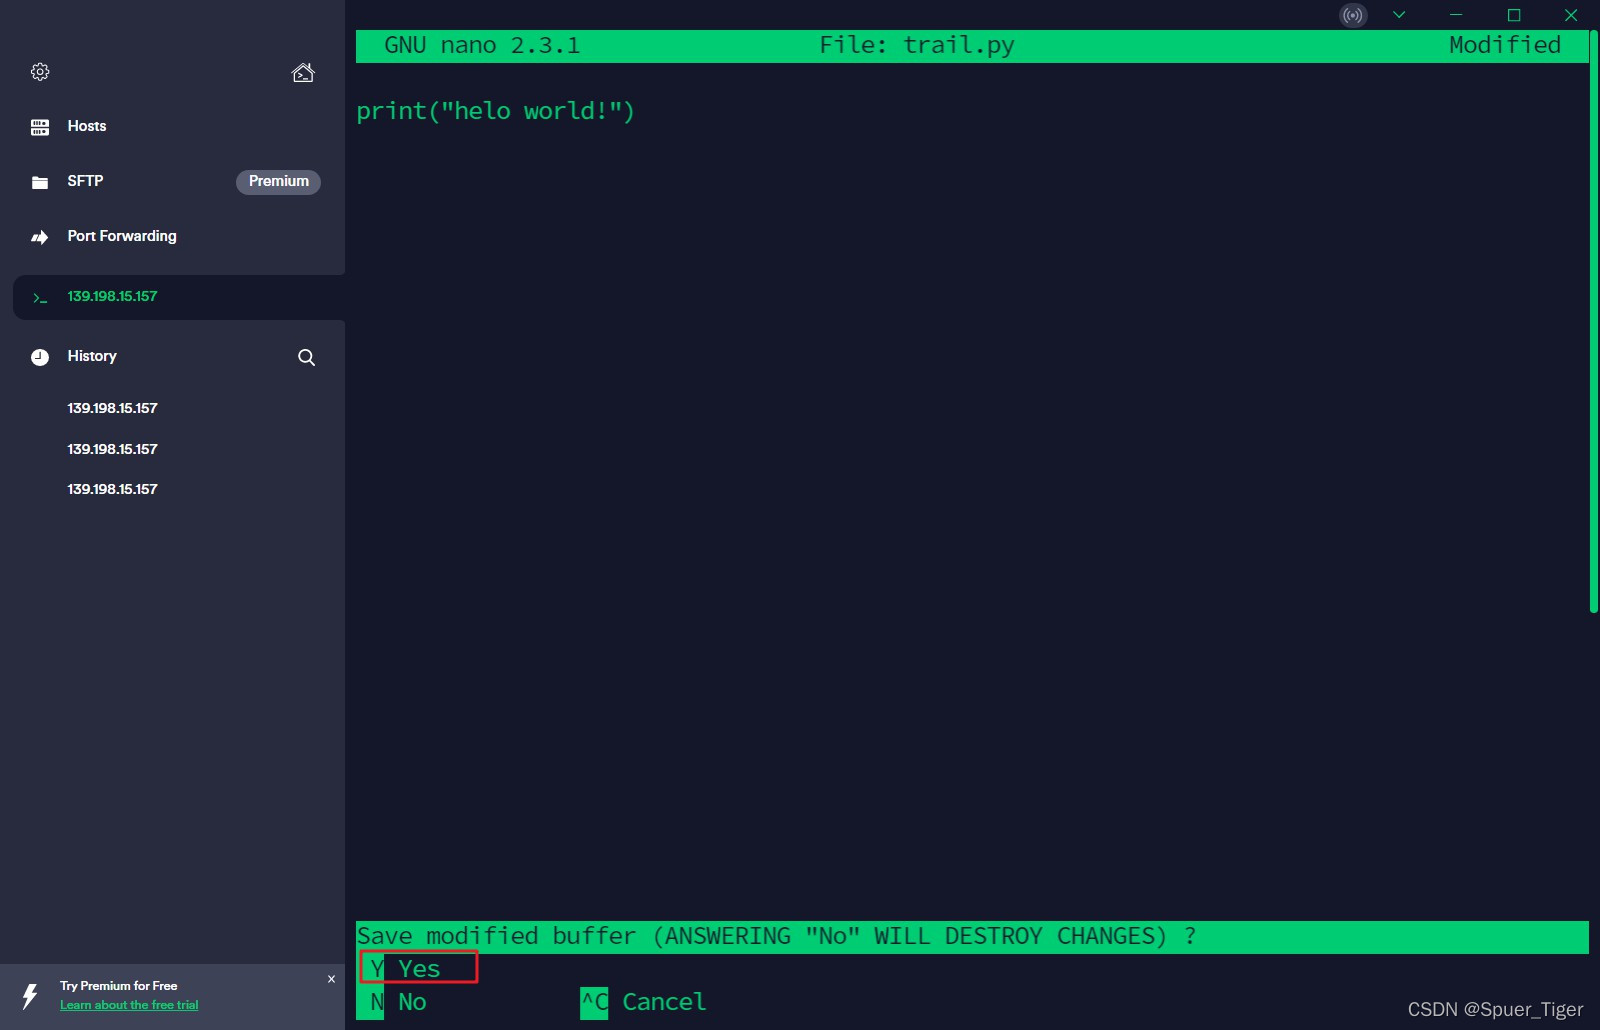Open second 139.198.15.157 history entry
1600x1030 pixels.
112,449
